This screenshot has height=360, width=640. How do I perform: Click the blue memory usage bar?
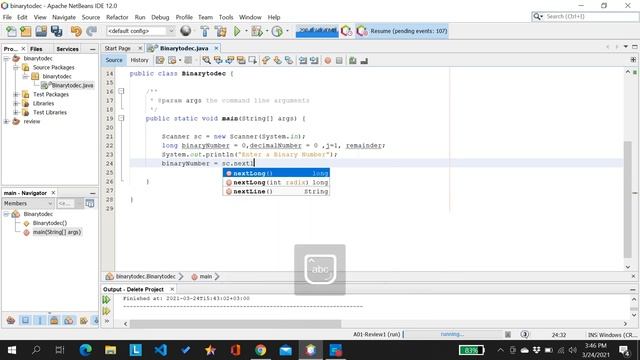(x=317, y=31)
